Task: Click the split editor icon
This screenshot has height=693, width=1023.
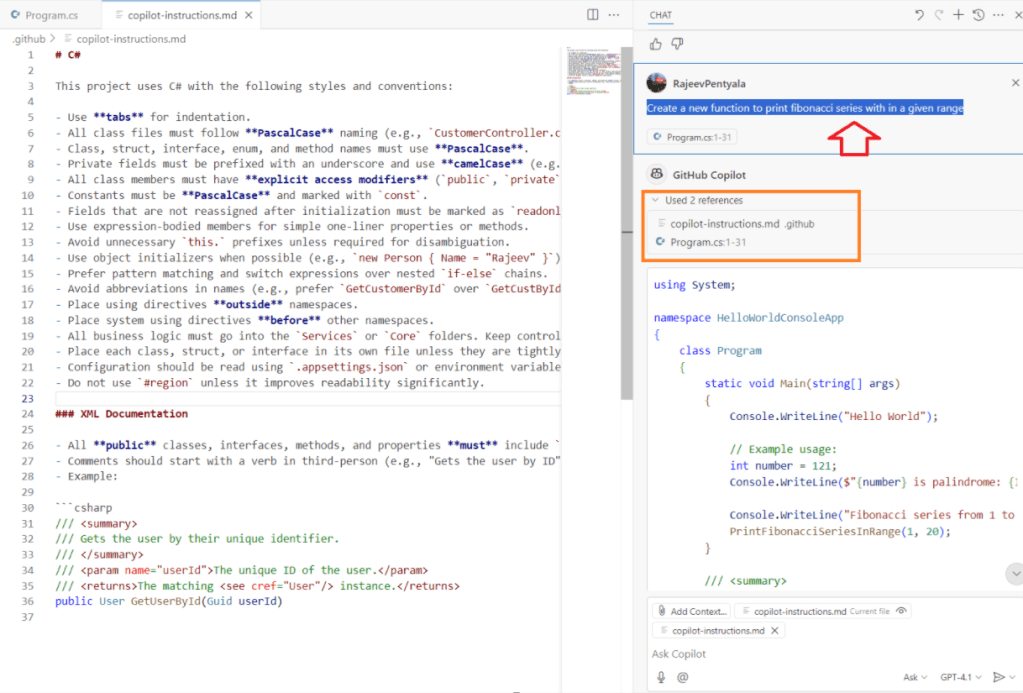Action: pos(593,15)
